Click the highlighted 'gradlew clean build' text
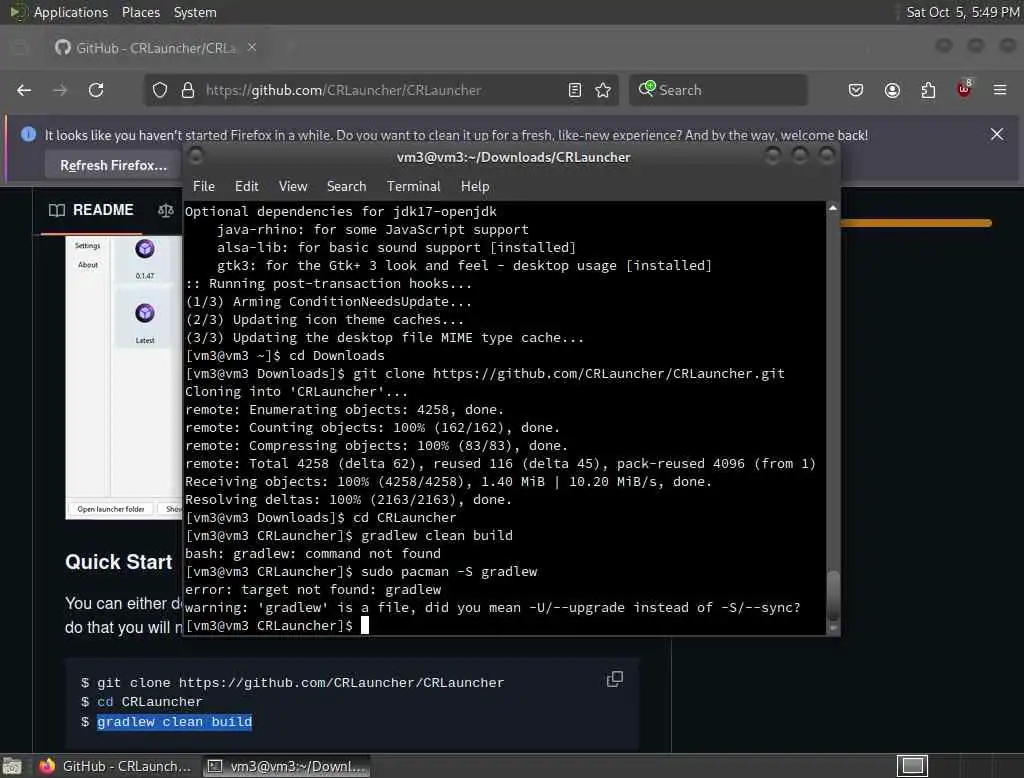 click(174, 721)
